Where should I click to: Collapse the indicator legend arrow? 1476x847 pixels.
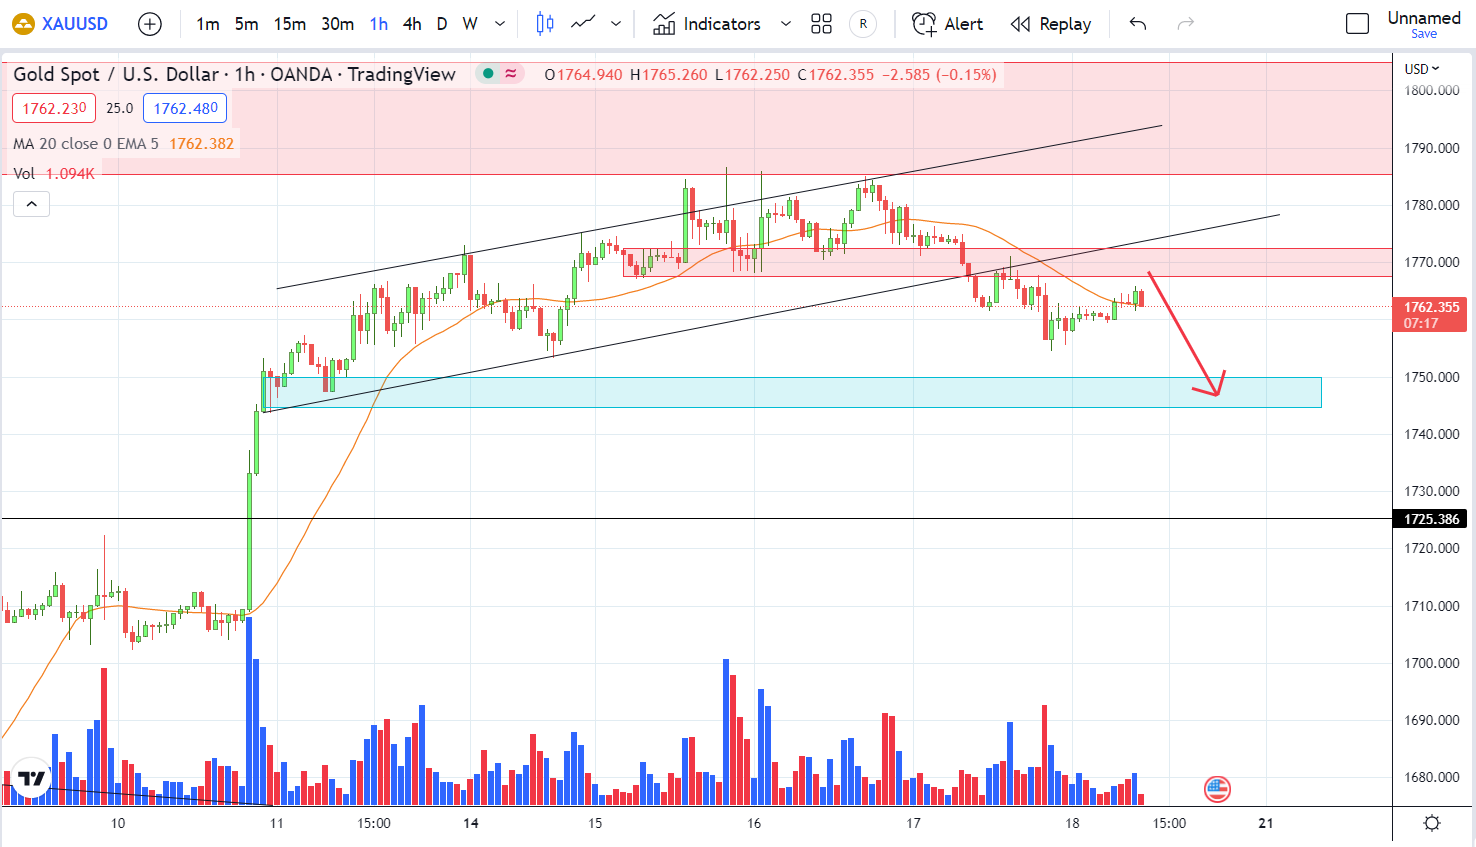click(31, 204)
